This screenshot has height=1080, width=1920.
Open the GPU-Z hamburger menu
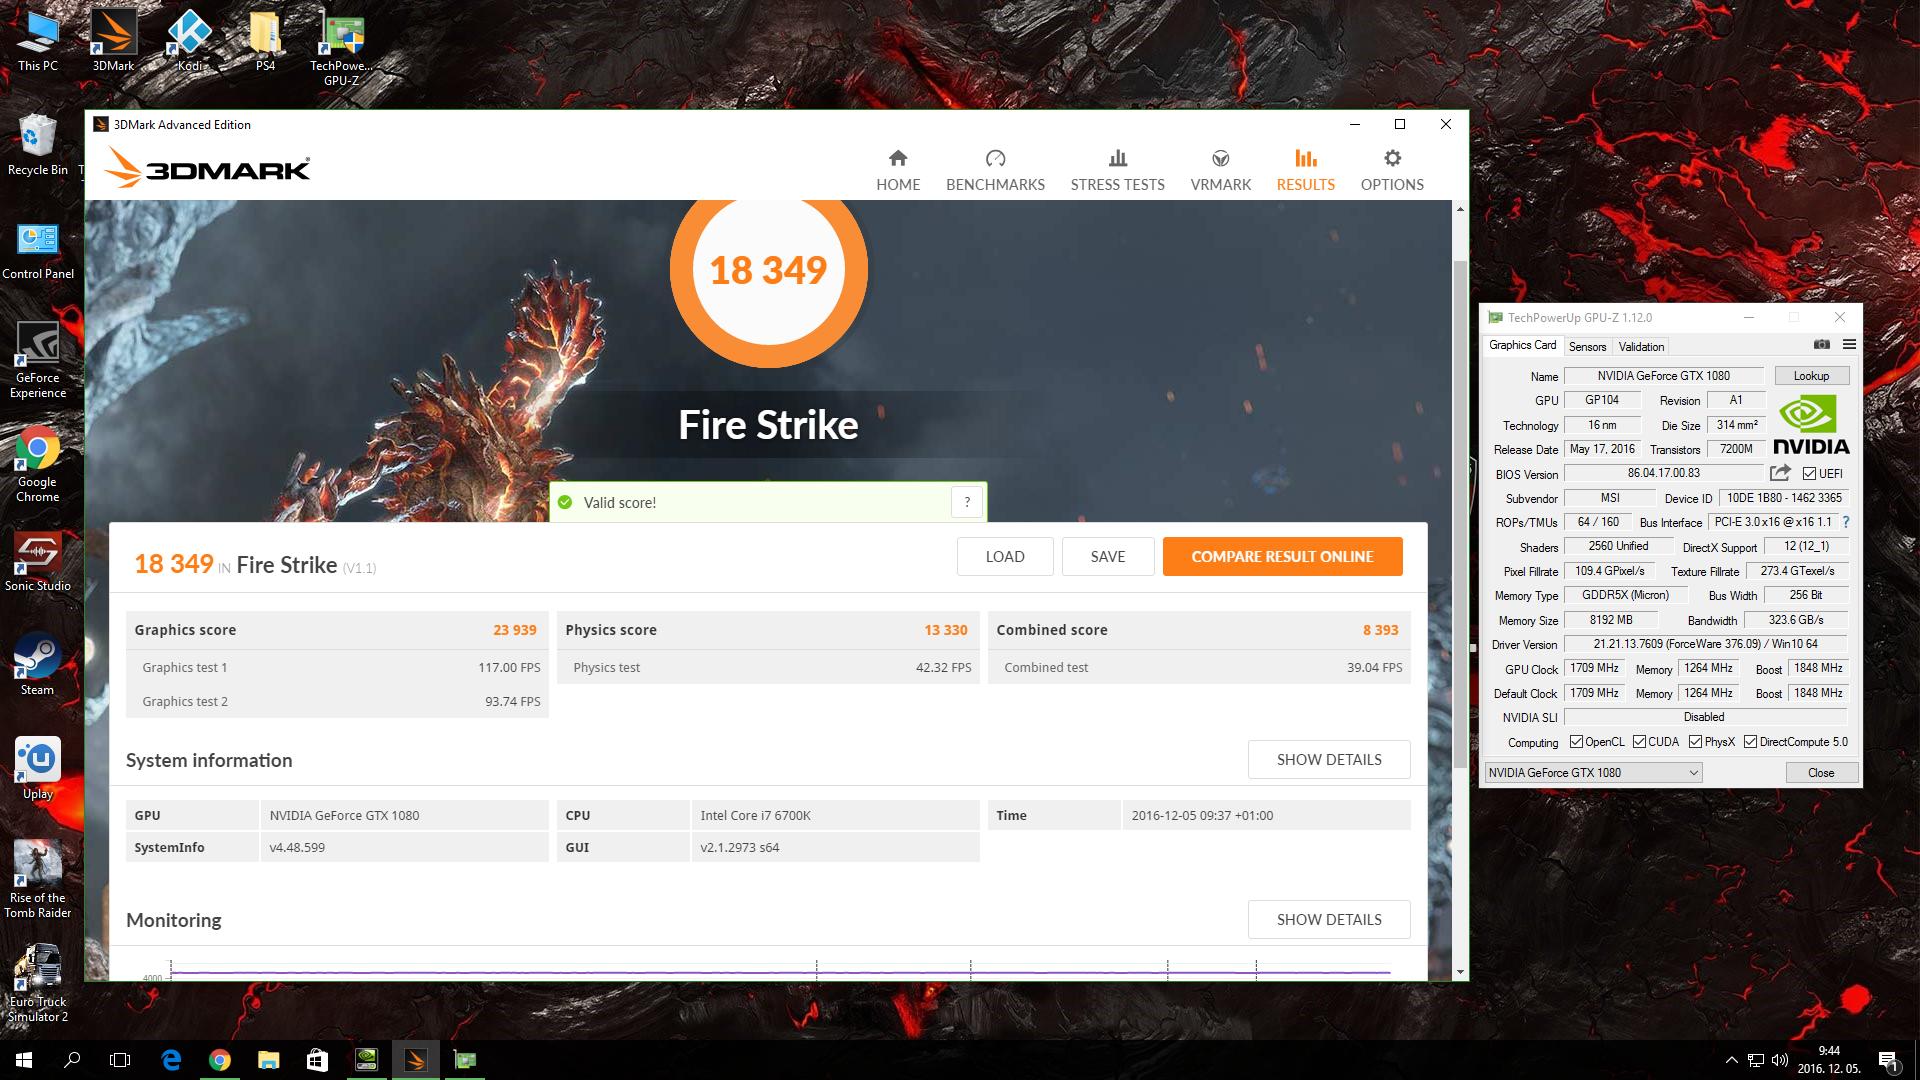1849,344
